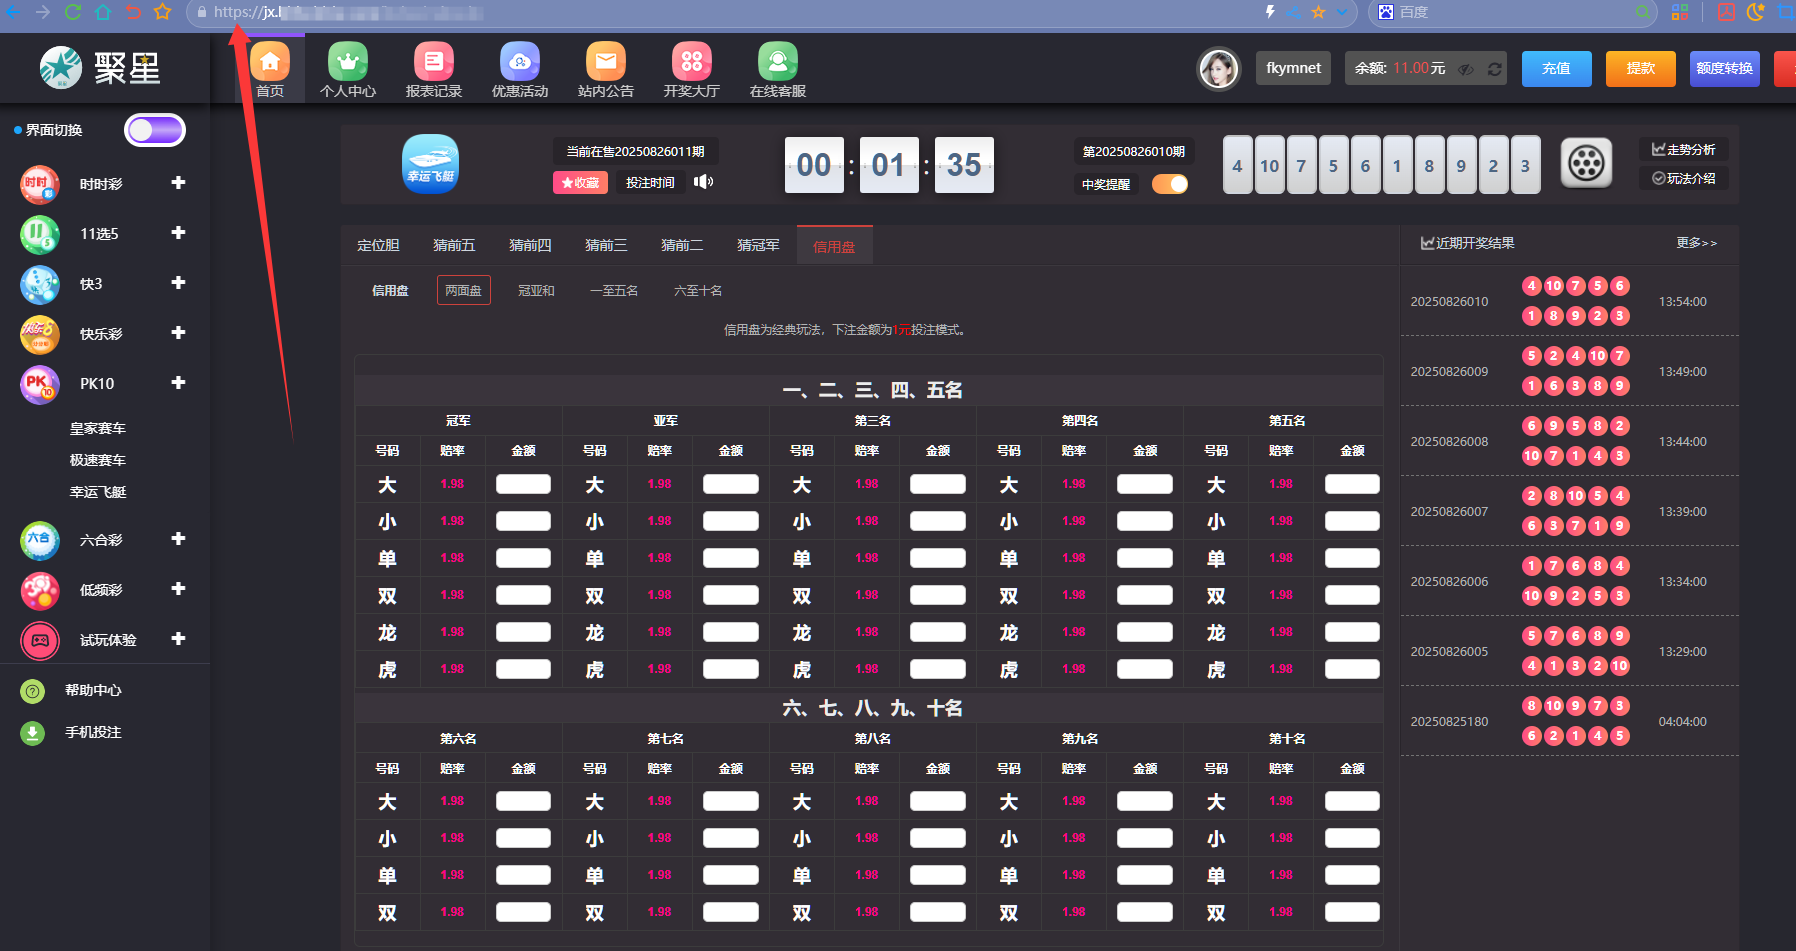Image resolution: width=1796 pixels, height=951 pixels.
Task: Toggle the 界面切换 switch
Action: coord(155,130)
